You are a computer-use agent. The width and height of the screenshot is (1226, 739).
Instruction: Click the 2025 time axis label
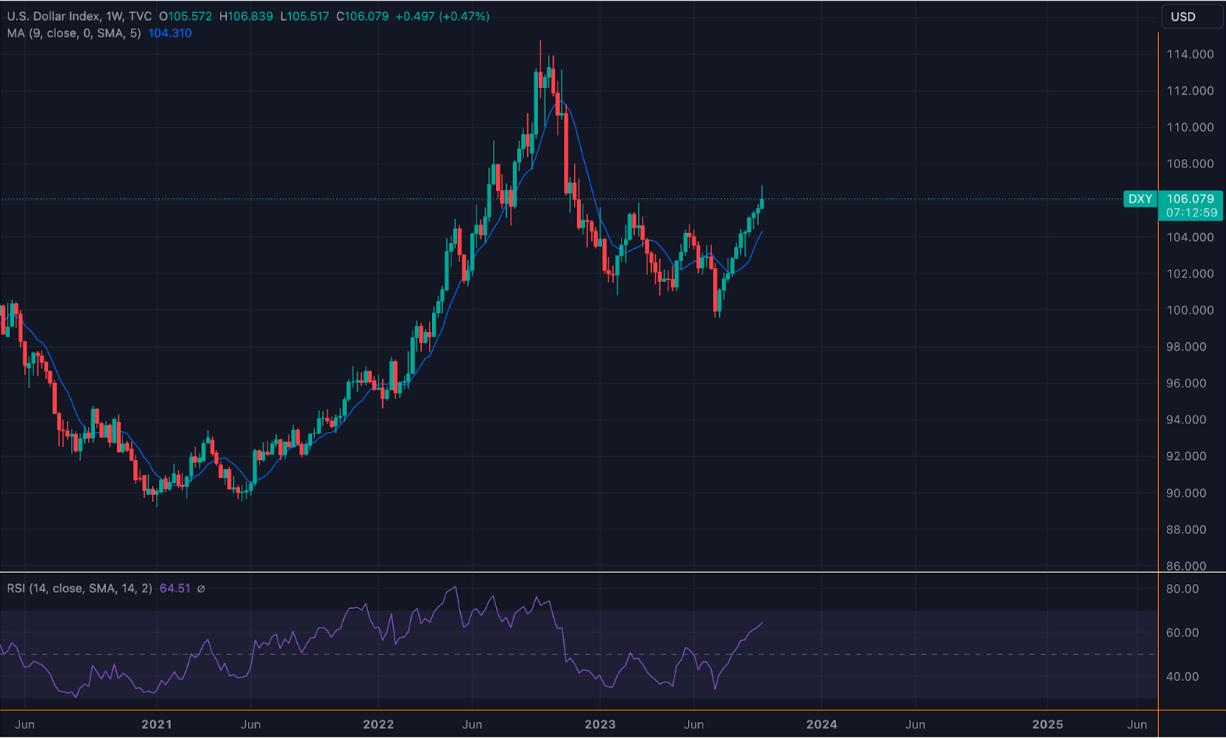[x=1048, y=724]
